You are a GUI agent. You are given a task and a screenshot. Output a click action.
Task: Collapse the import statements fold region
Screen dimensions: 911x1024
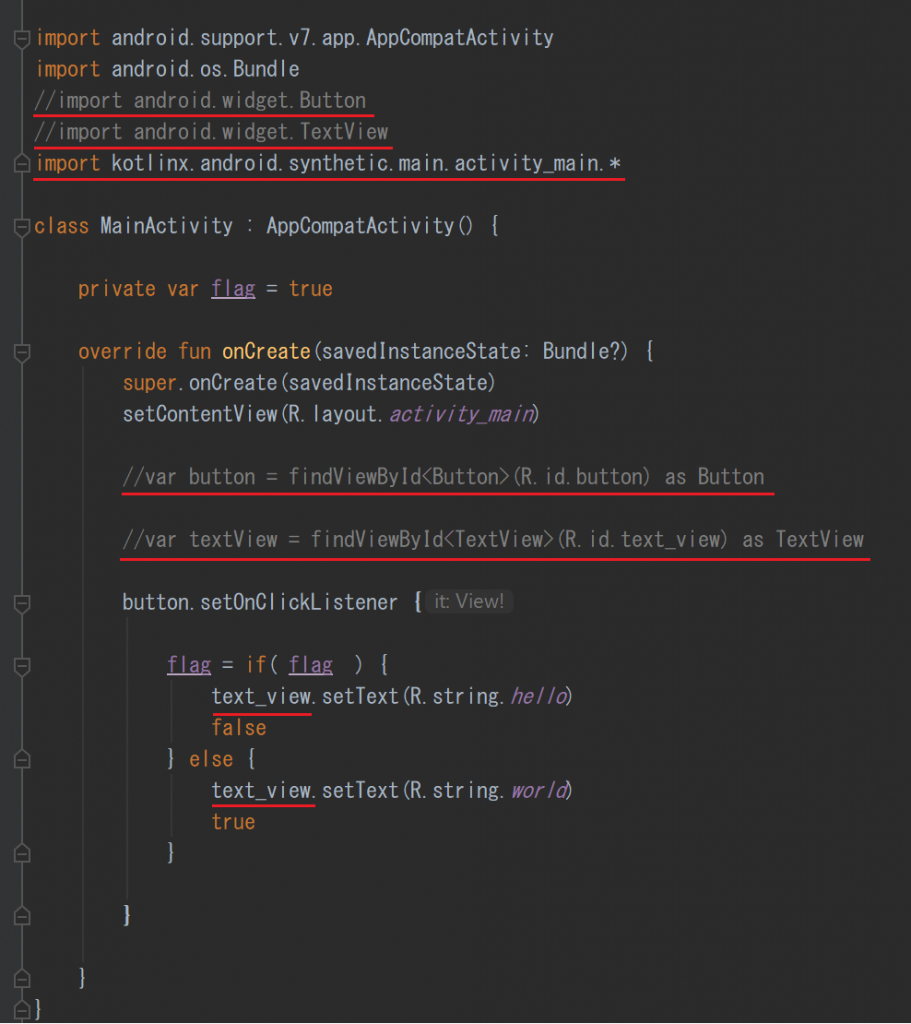20,37
